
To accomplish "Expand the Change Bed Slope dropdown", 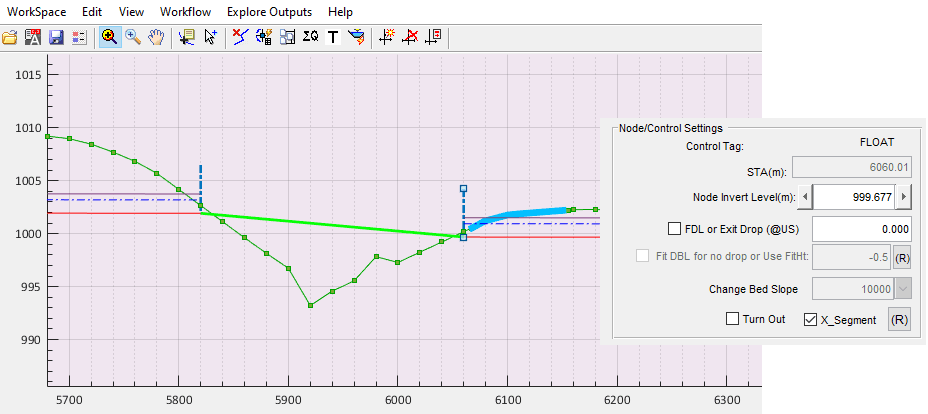I will pos(904,289).
